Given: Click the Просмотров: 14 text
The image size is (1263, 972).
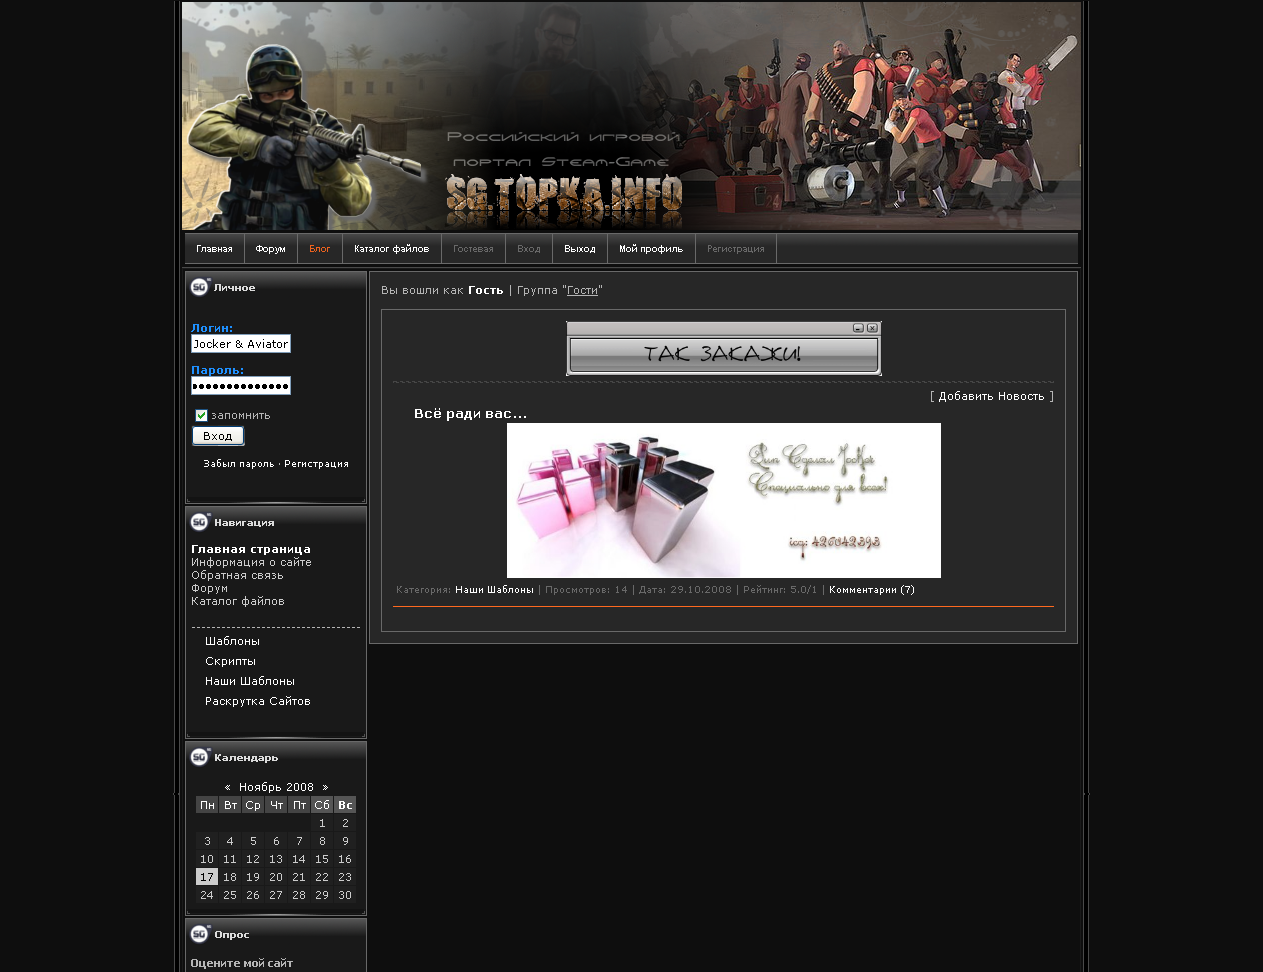Looking at the screenshot, I should click(x=586, y=590).
